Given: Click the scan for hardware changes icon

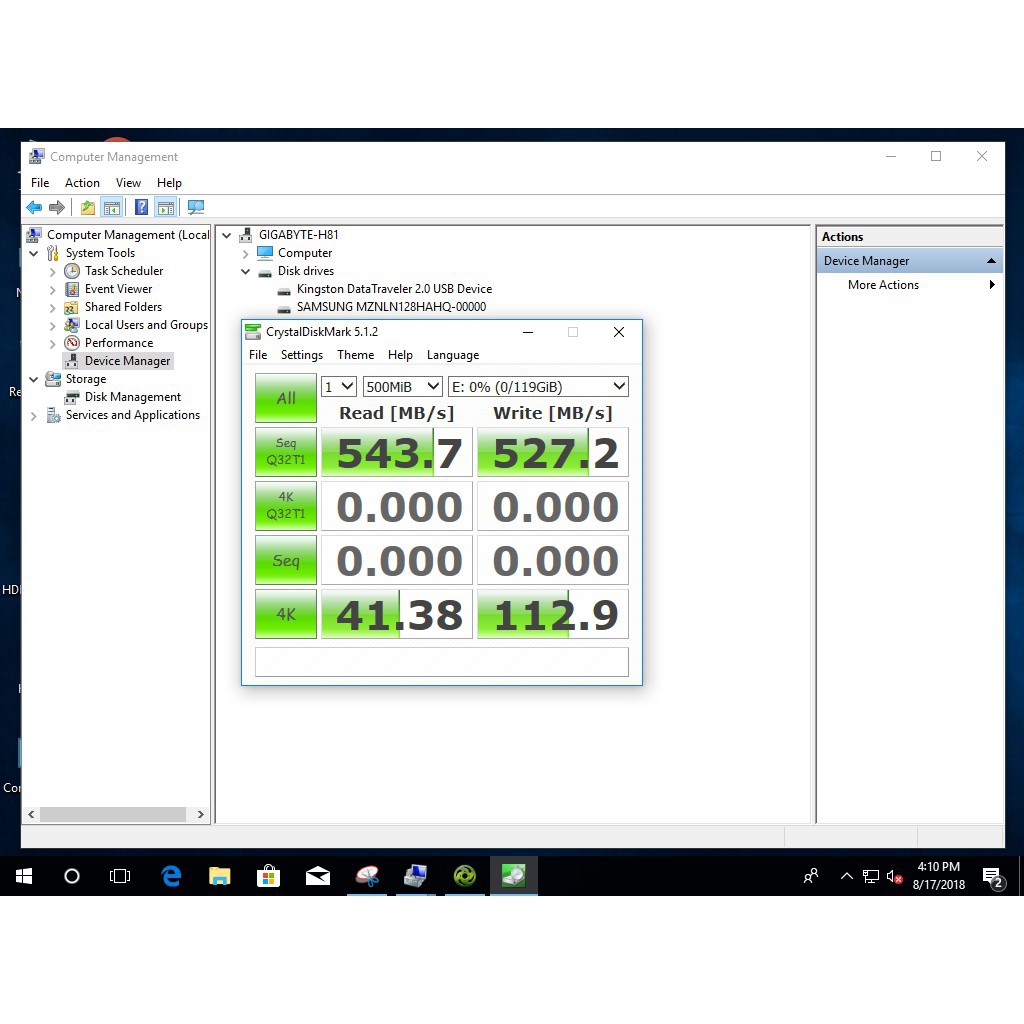Looking at the screenshot, I should (x=196, y=207).
